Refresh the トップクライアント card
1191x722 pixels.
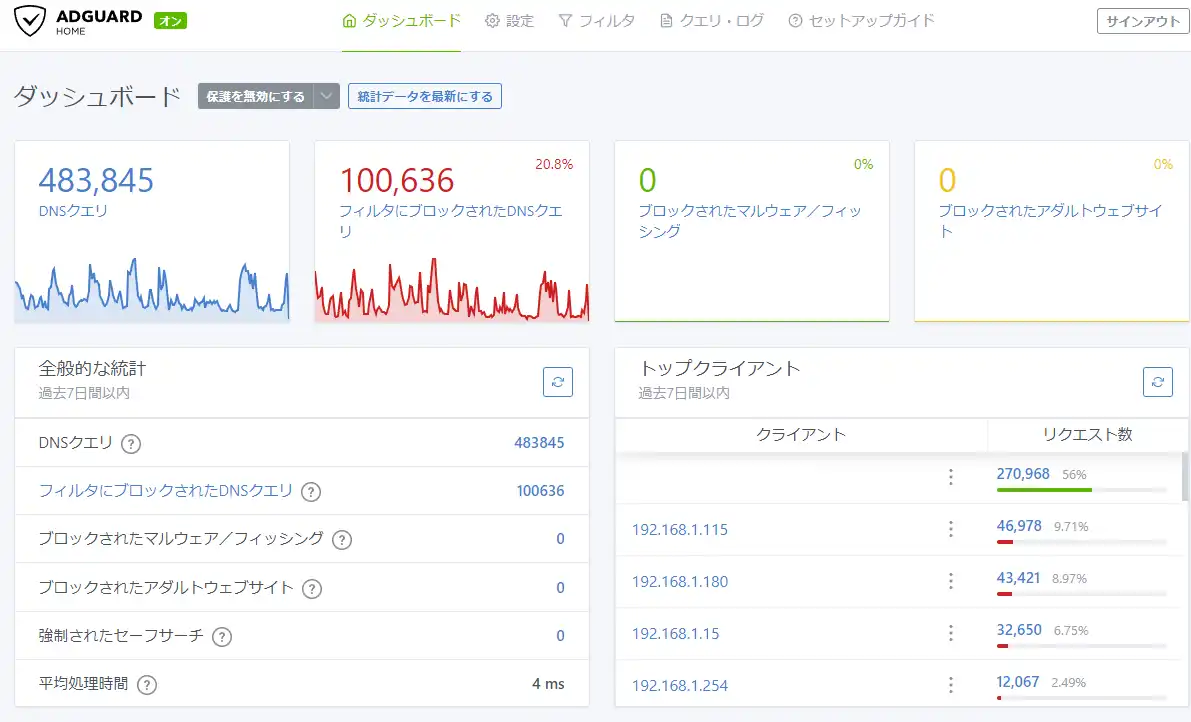[1158, 382]
